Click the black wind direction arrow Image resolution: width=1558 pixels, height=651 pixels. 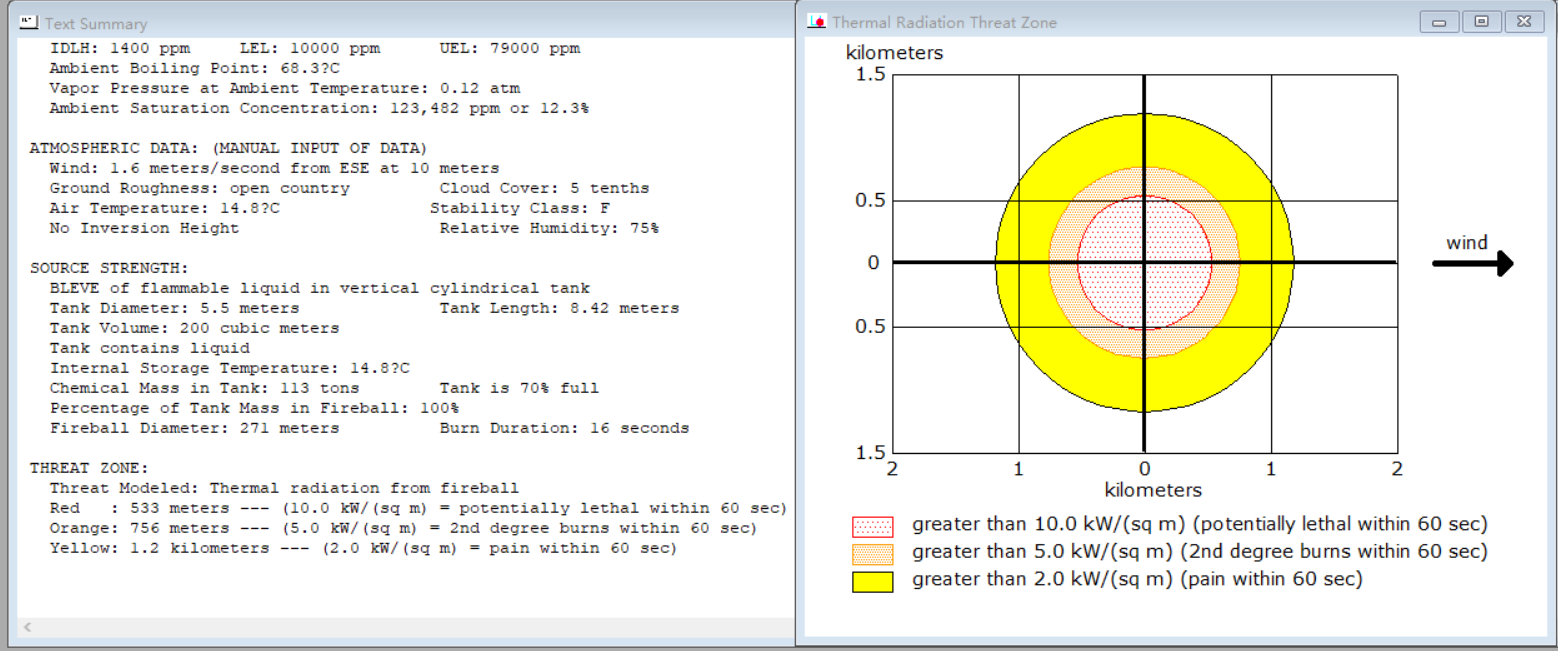(x=1473, y=263)
